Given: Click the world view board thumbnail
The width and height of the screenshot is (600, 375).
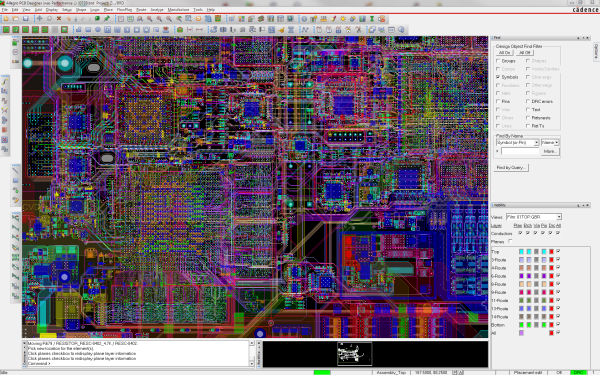Looking at the screenshot, I should 355,354.
